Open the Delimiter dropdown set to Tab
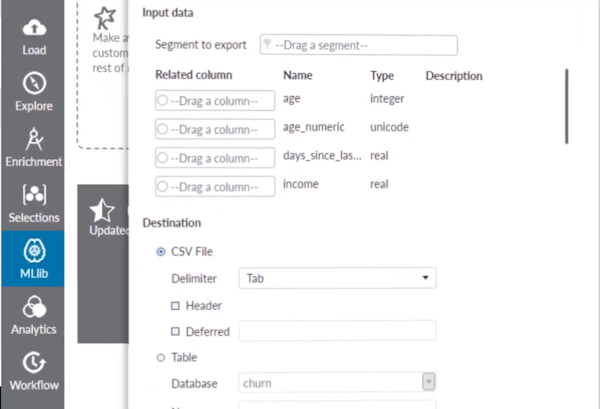 click(x=337, y=279)
